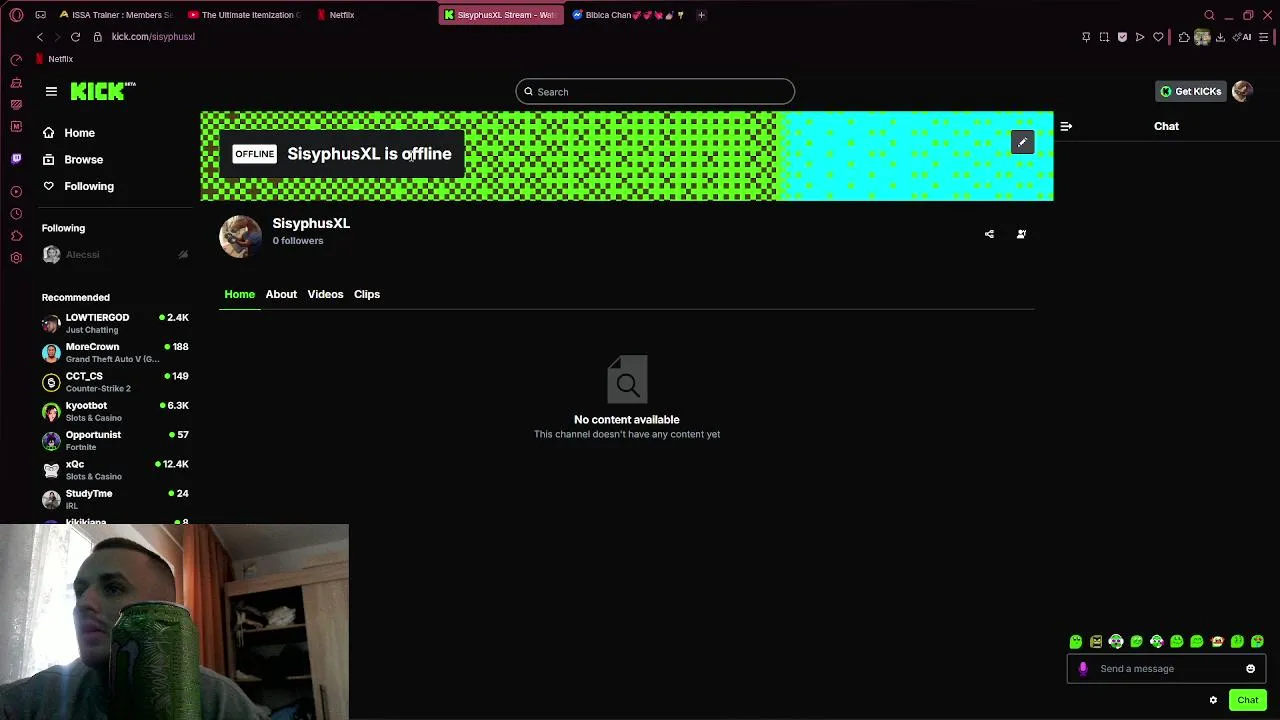The width and height of the screenshot is (1280, 720).
Task: Open the SisyphusXL channel avatar
Action: tap(240, 236)
